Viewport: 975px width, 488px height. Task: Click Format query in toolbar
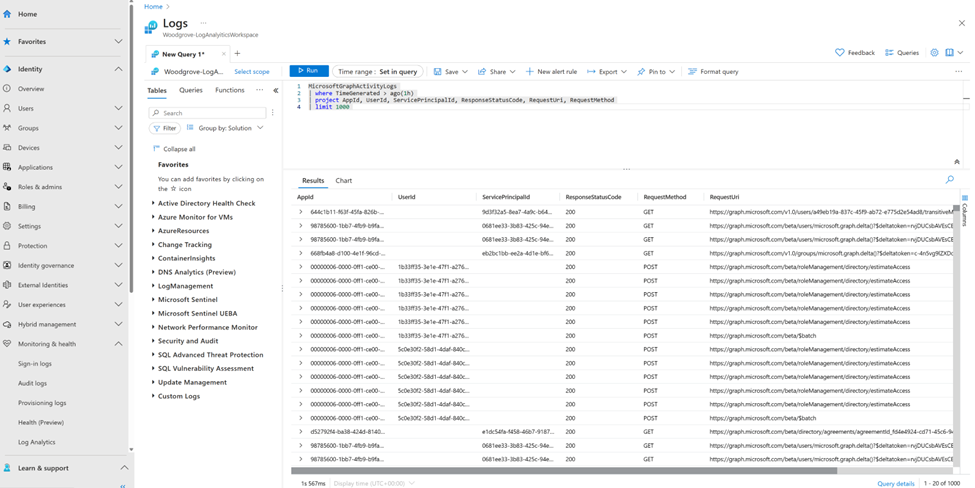[713, 72]
